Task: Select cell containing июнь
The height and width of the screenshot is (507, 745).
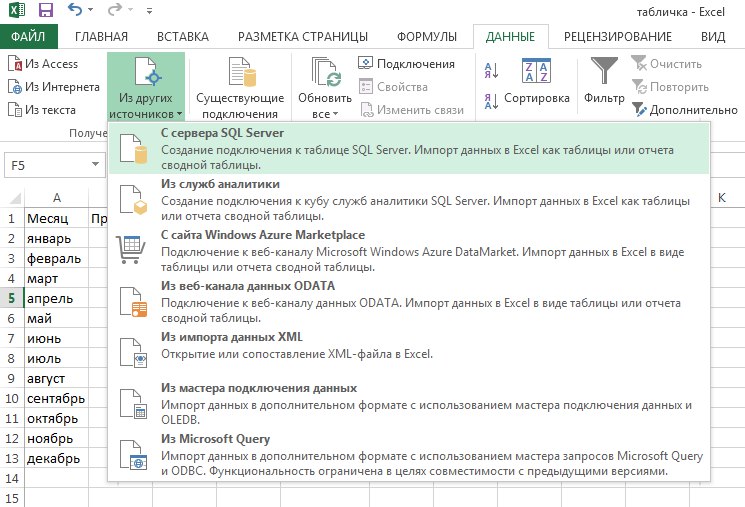Action: [x=57, y=338]
